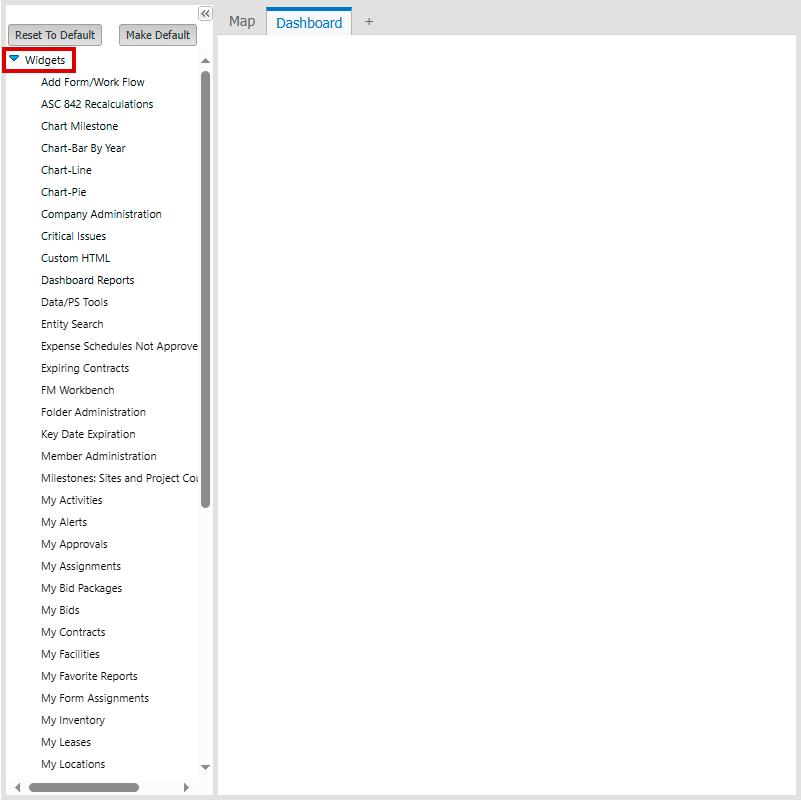Click vertical scrollbar up arrow
This screenshot has width=801, height=801.
click(x=205, y=61)
